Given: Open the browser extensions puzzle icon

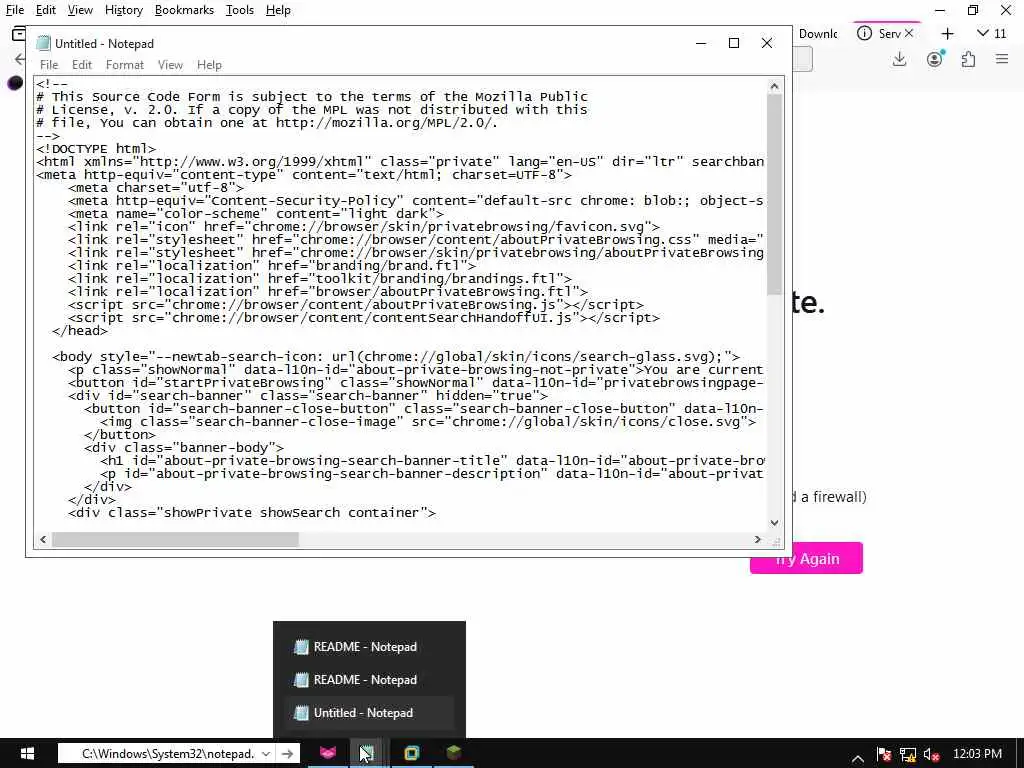Looking at the screenshot, I should coord(968,59).
